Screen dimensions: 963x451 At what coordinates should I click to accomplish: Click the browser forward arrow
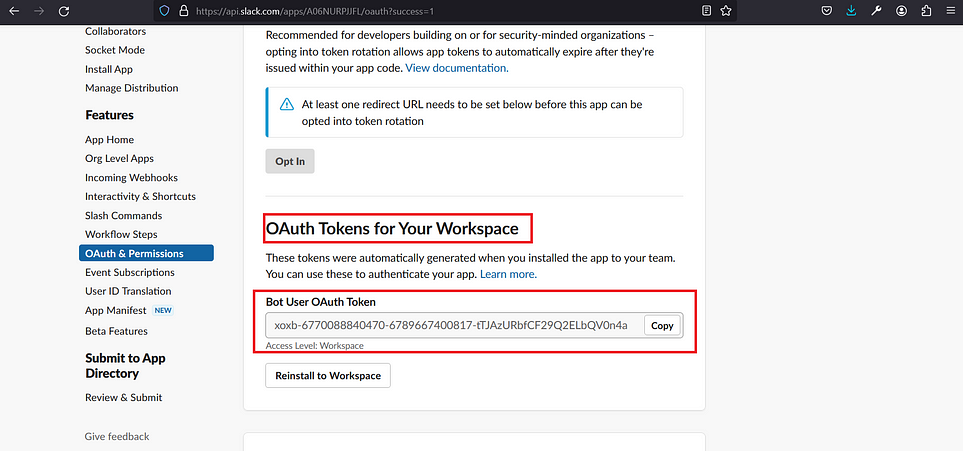click(39, 10)
